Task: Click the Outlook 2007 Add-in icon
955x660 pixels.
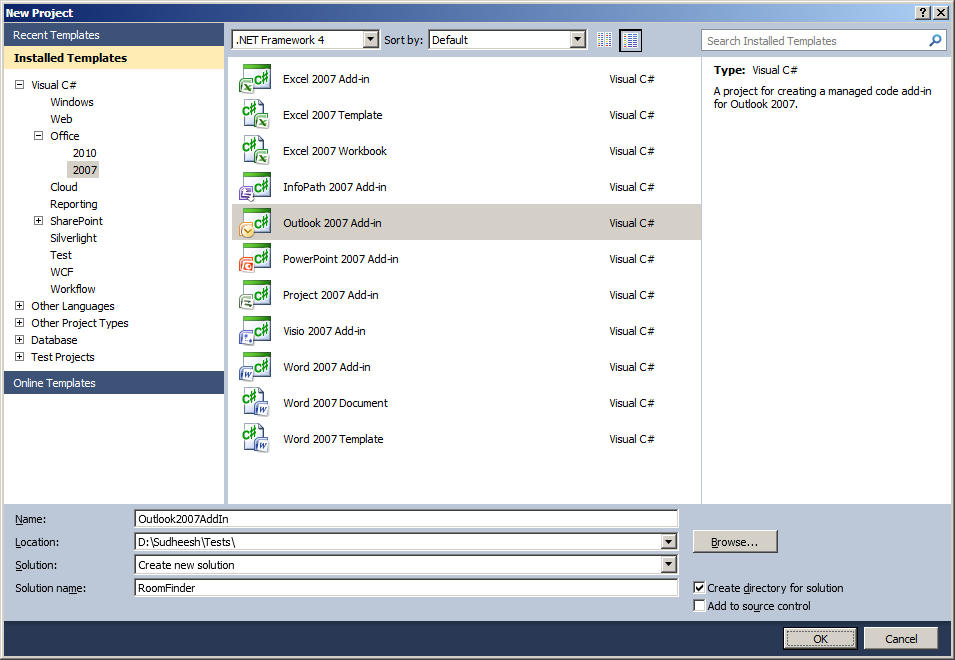Action: pos(255,222)
